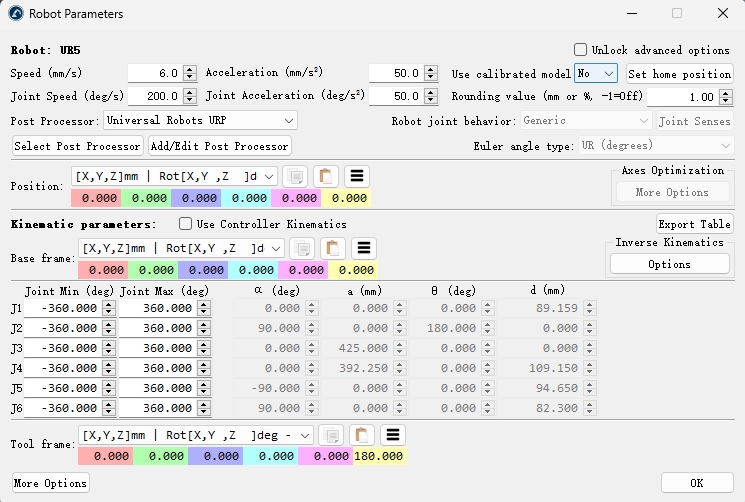
Task: Click the Joint Speed value field
Action: pyautogui.click(x=155, y=96)
